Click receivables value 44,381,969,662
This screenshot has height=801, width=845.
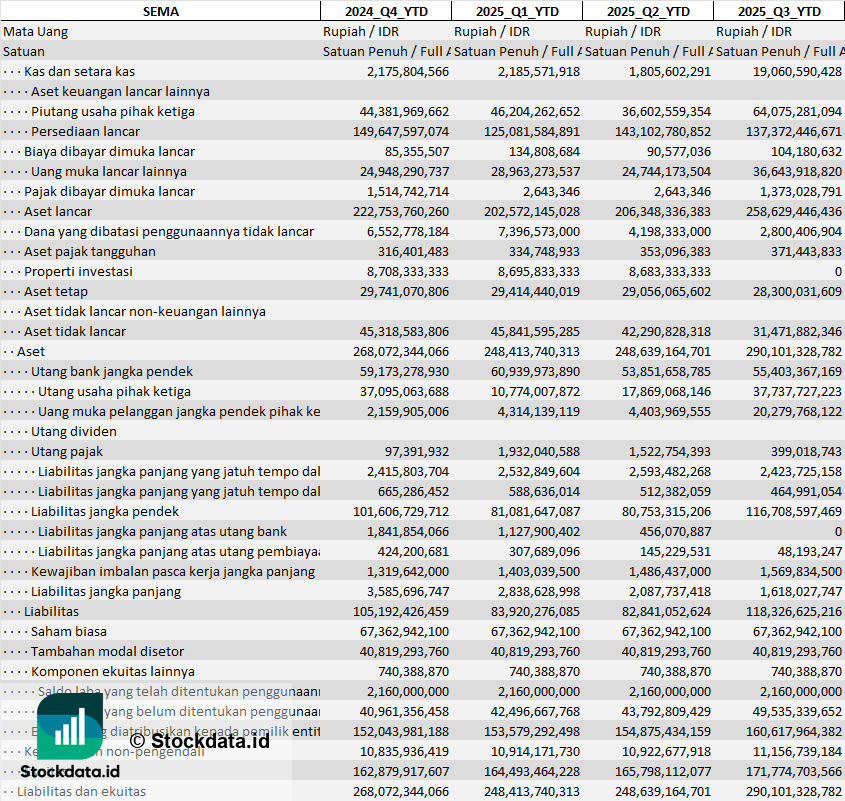pyautogui.click(x=404, y=112)
